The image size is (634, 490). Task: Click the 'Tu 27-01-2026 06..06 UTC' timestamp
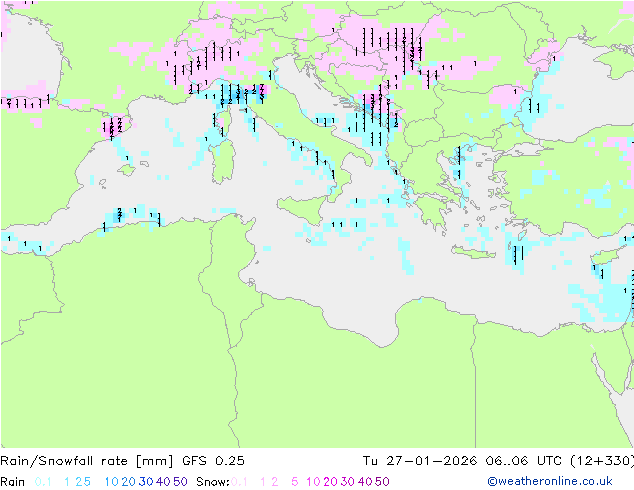click(x=462, y=461)
